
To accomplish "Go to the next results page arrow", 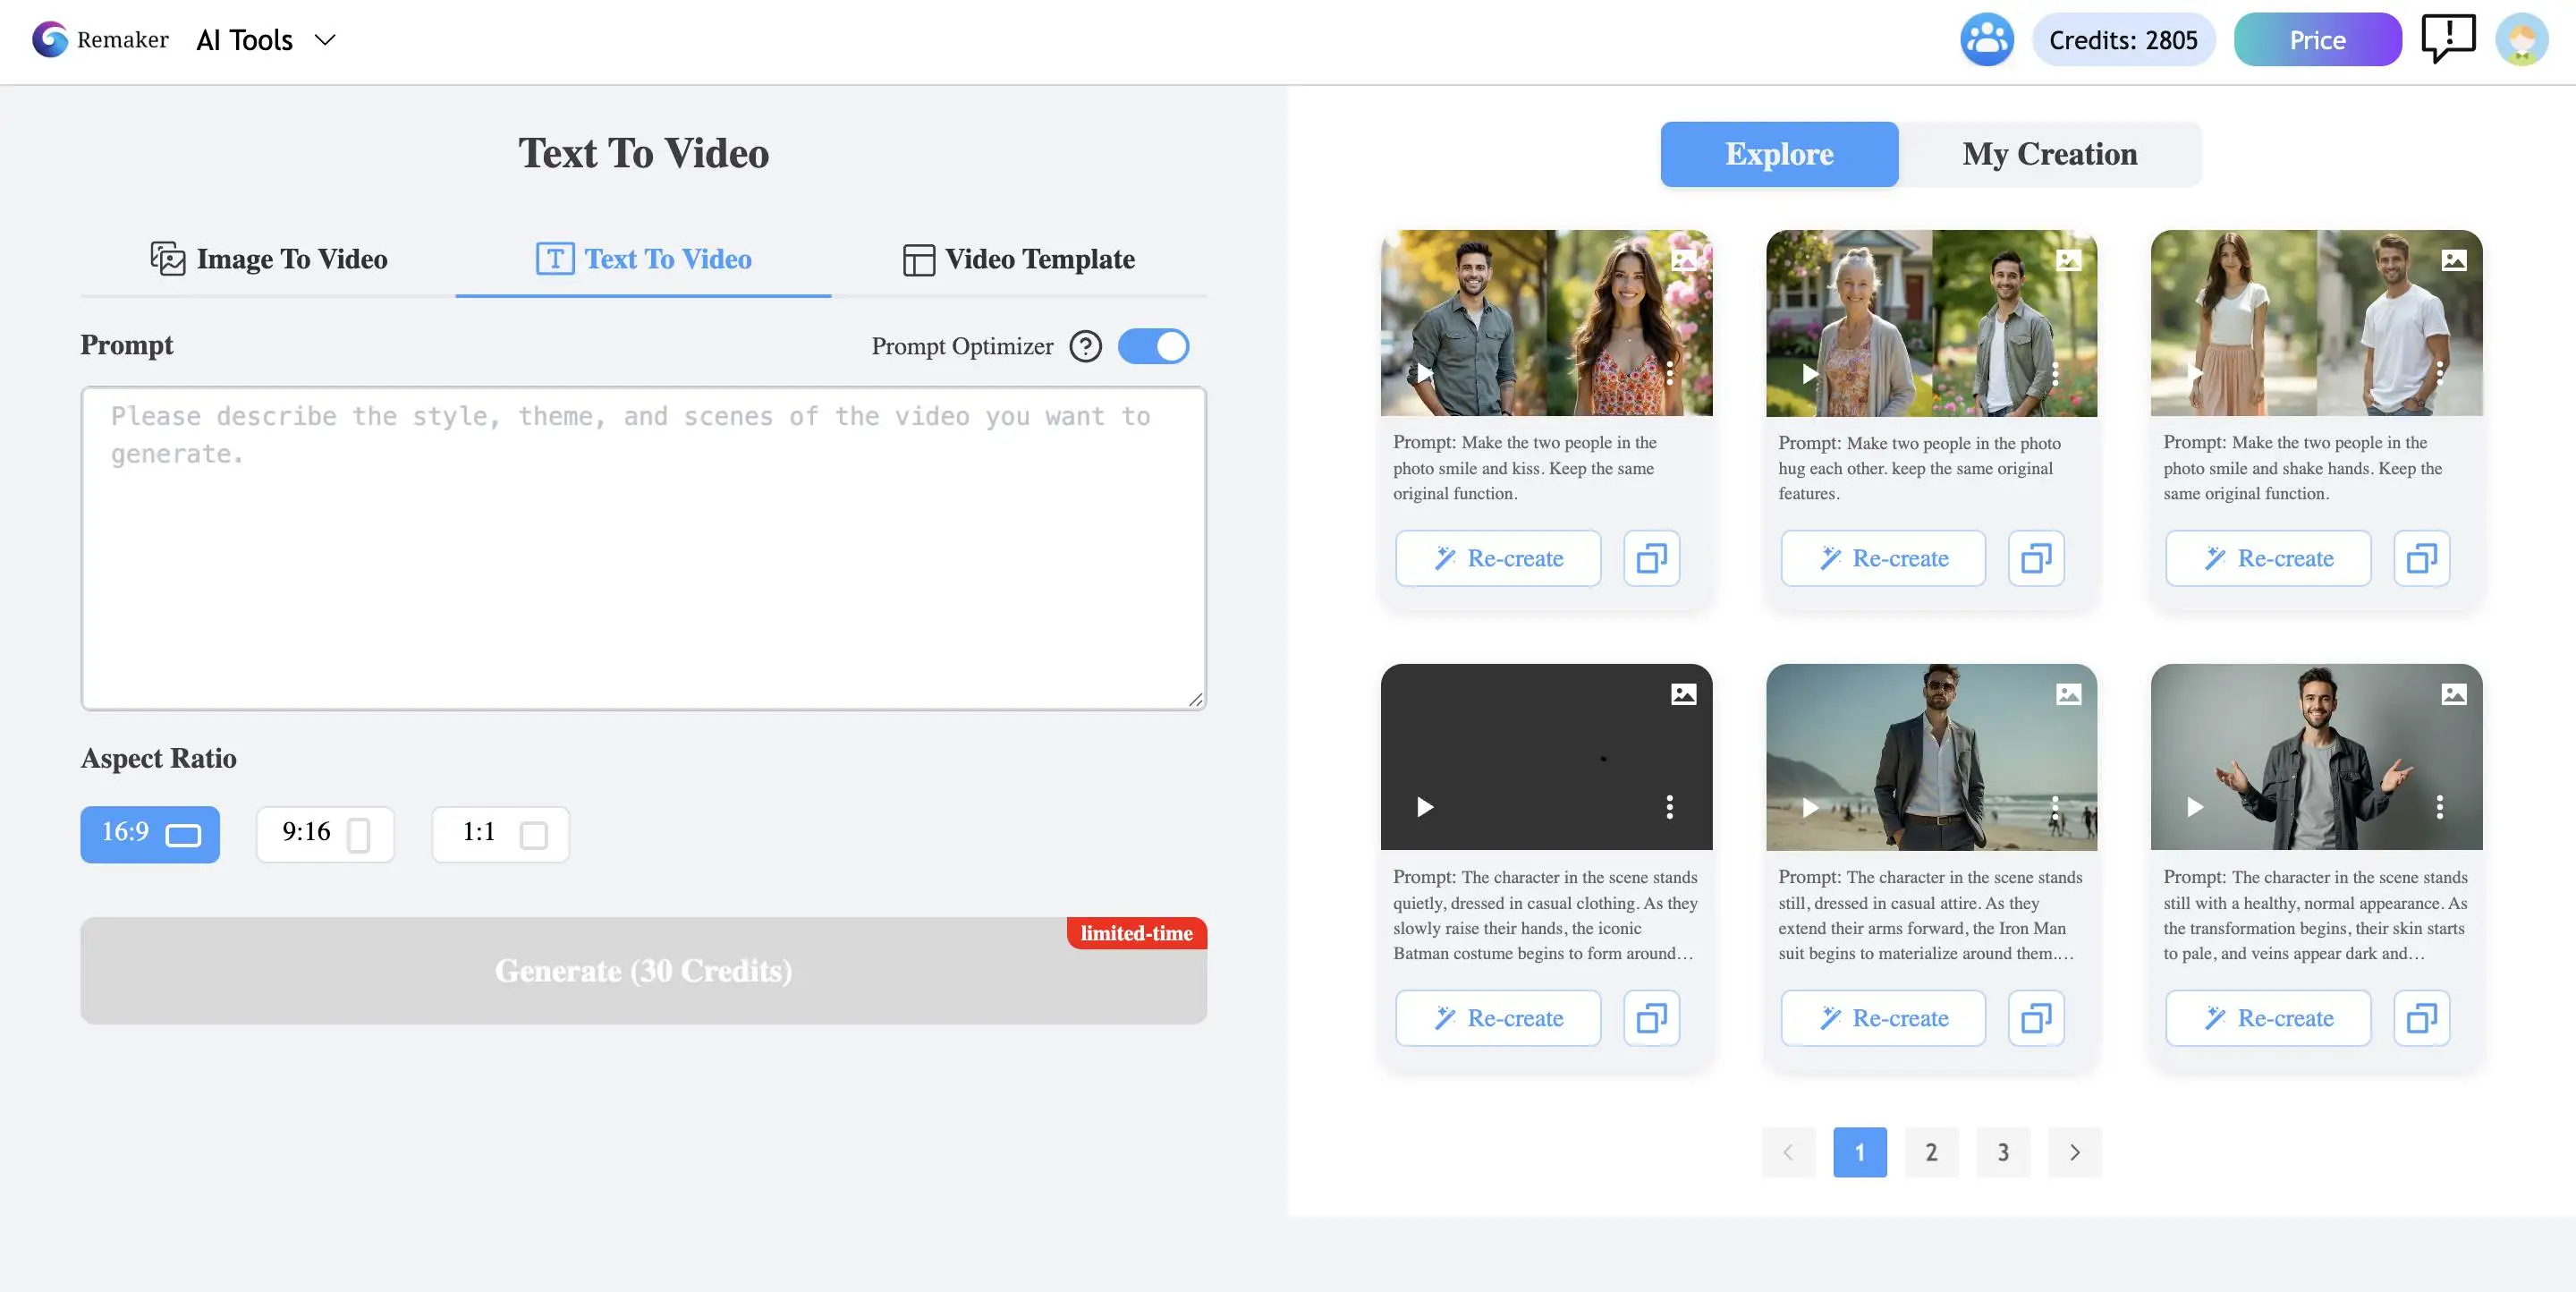I will coord(2074,1152).
